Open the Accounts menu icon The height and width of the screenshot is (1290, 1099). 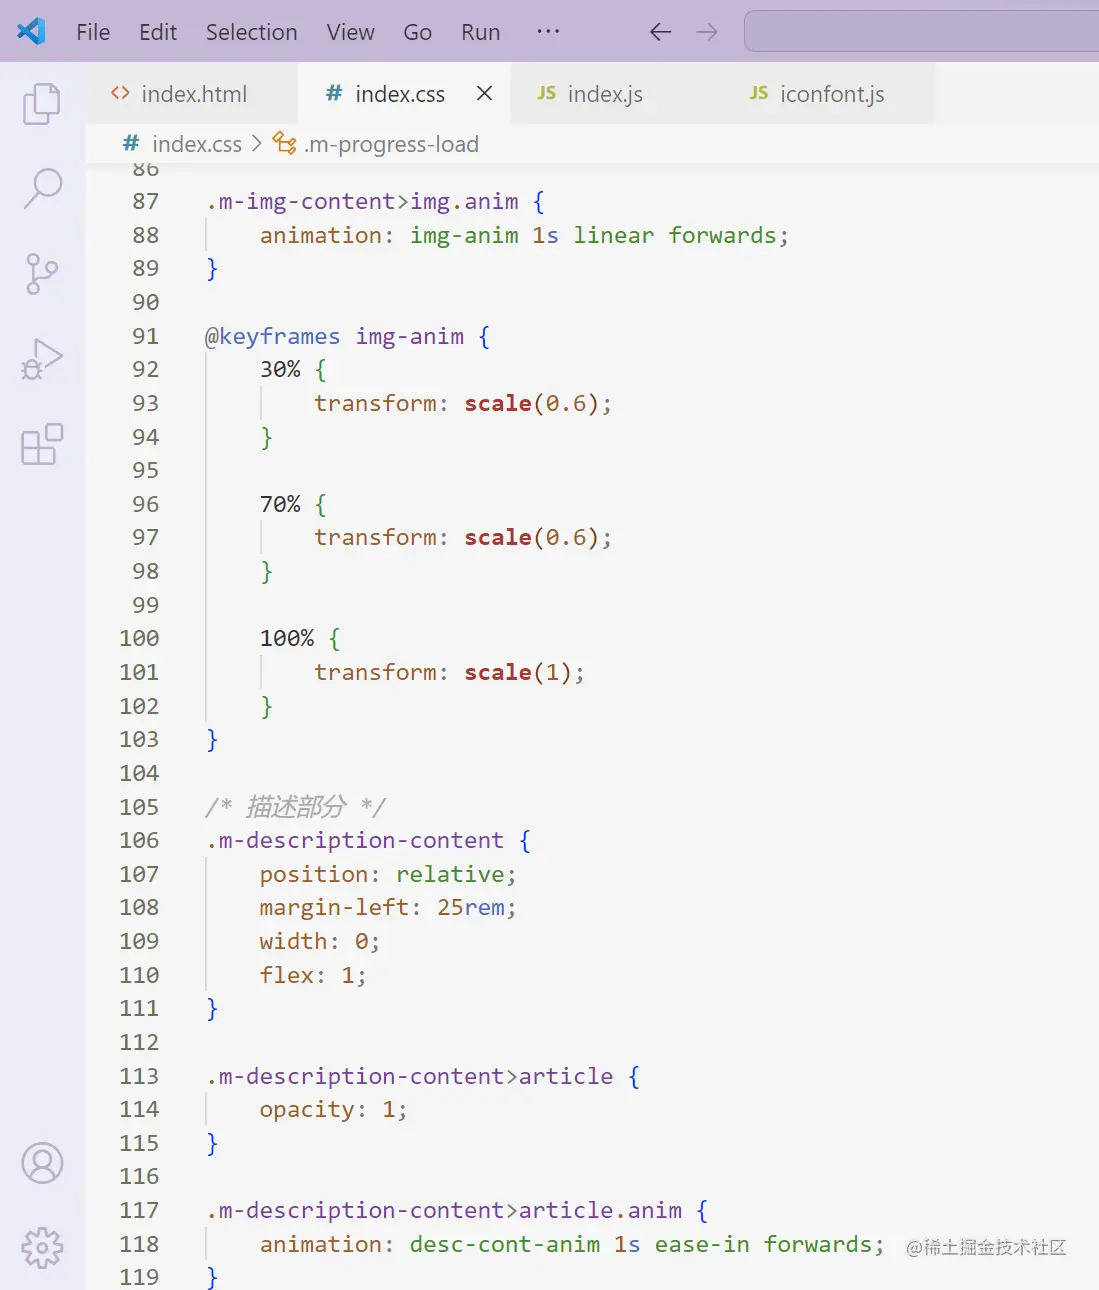(42, 1163)
